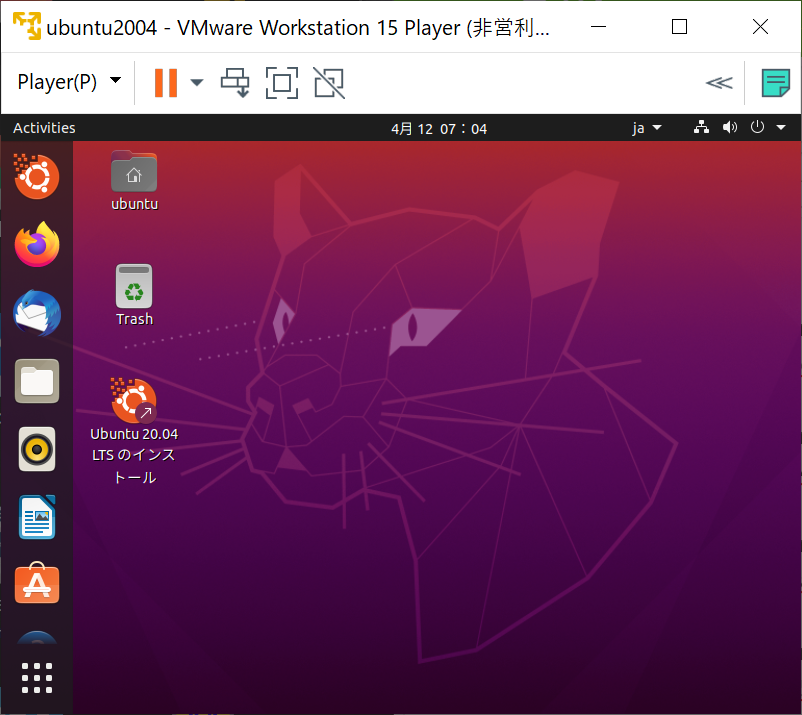Maximize the VMware Player window
The height and width of the screenshot is (715, 802).
tap(679, 27)
